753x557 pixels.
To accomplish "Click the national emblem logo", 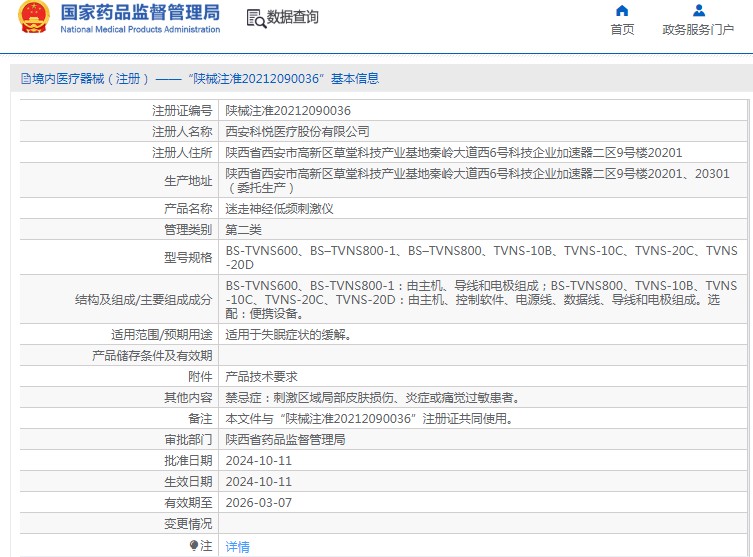I will (x=33, y=18).
